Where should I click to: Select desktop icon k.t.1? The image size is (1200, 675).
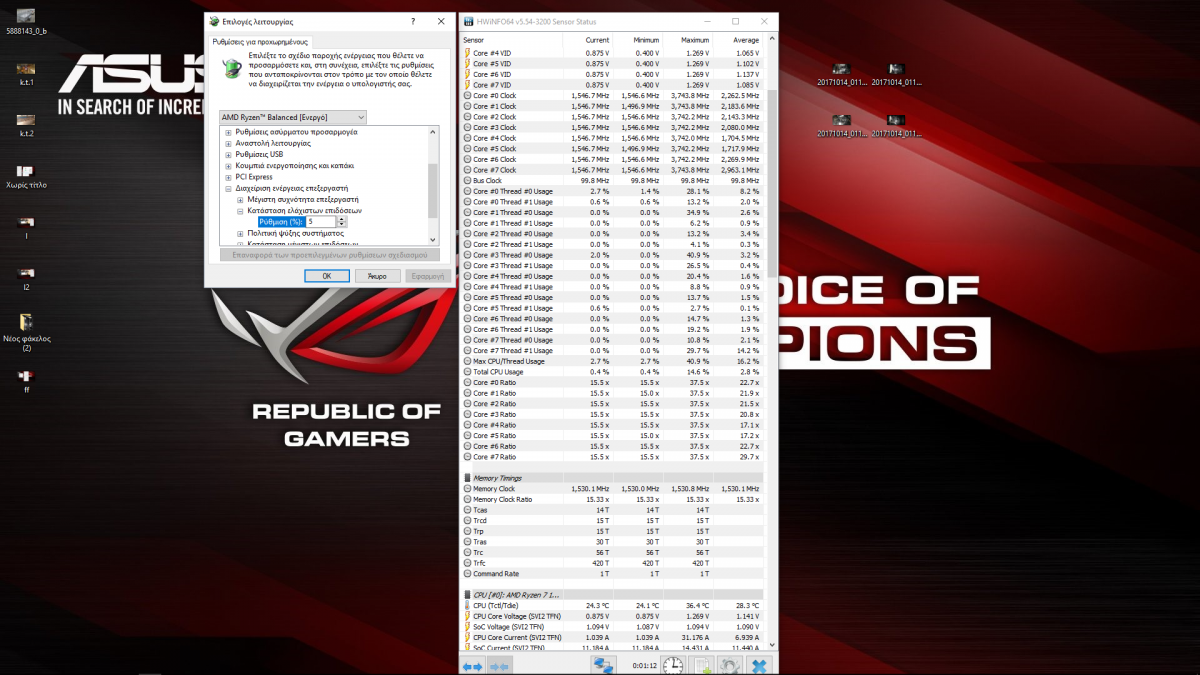[x=27, y=74]
